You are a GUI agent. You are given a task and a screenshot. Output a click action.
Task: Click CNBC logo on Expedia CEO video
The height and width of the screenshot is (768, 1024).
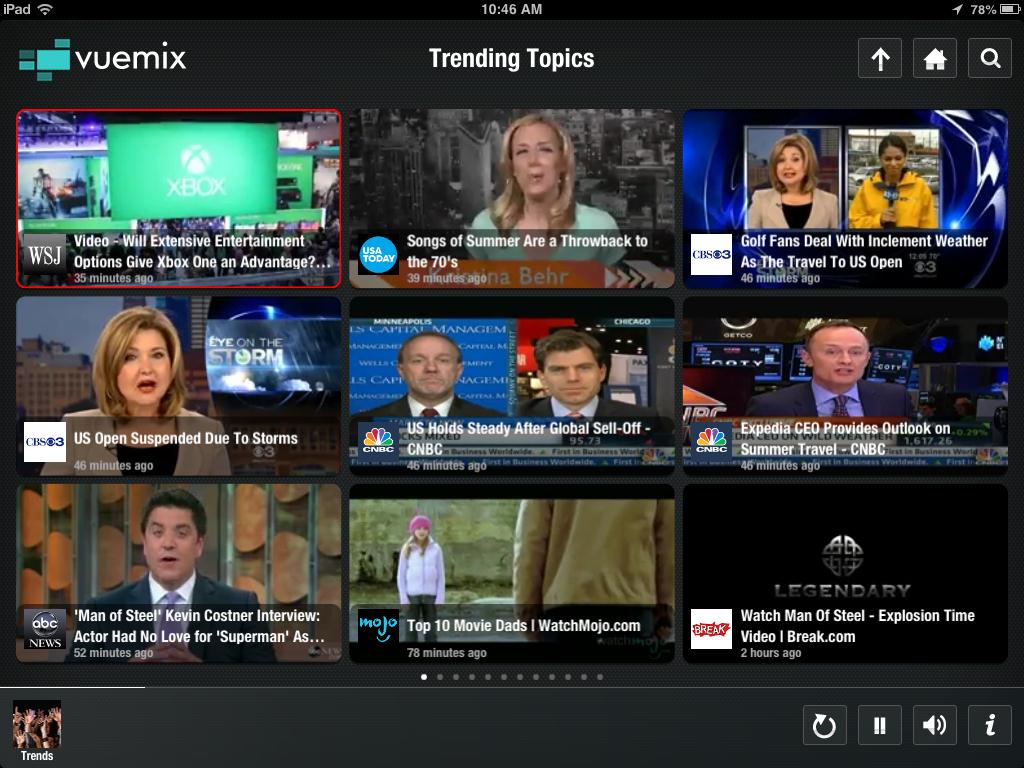[711, 442]
